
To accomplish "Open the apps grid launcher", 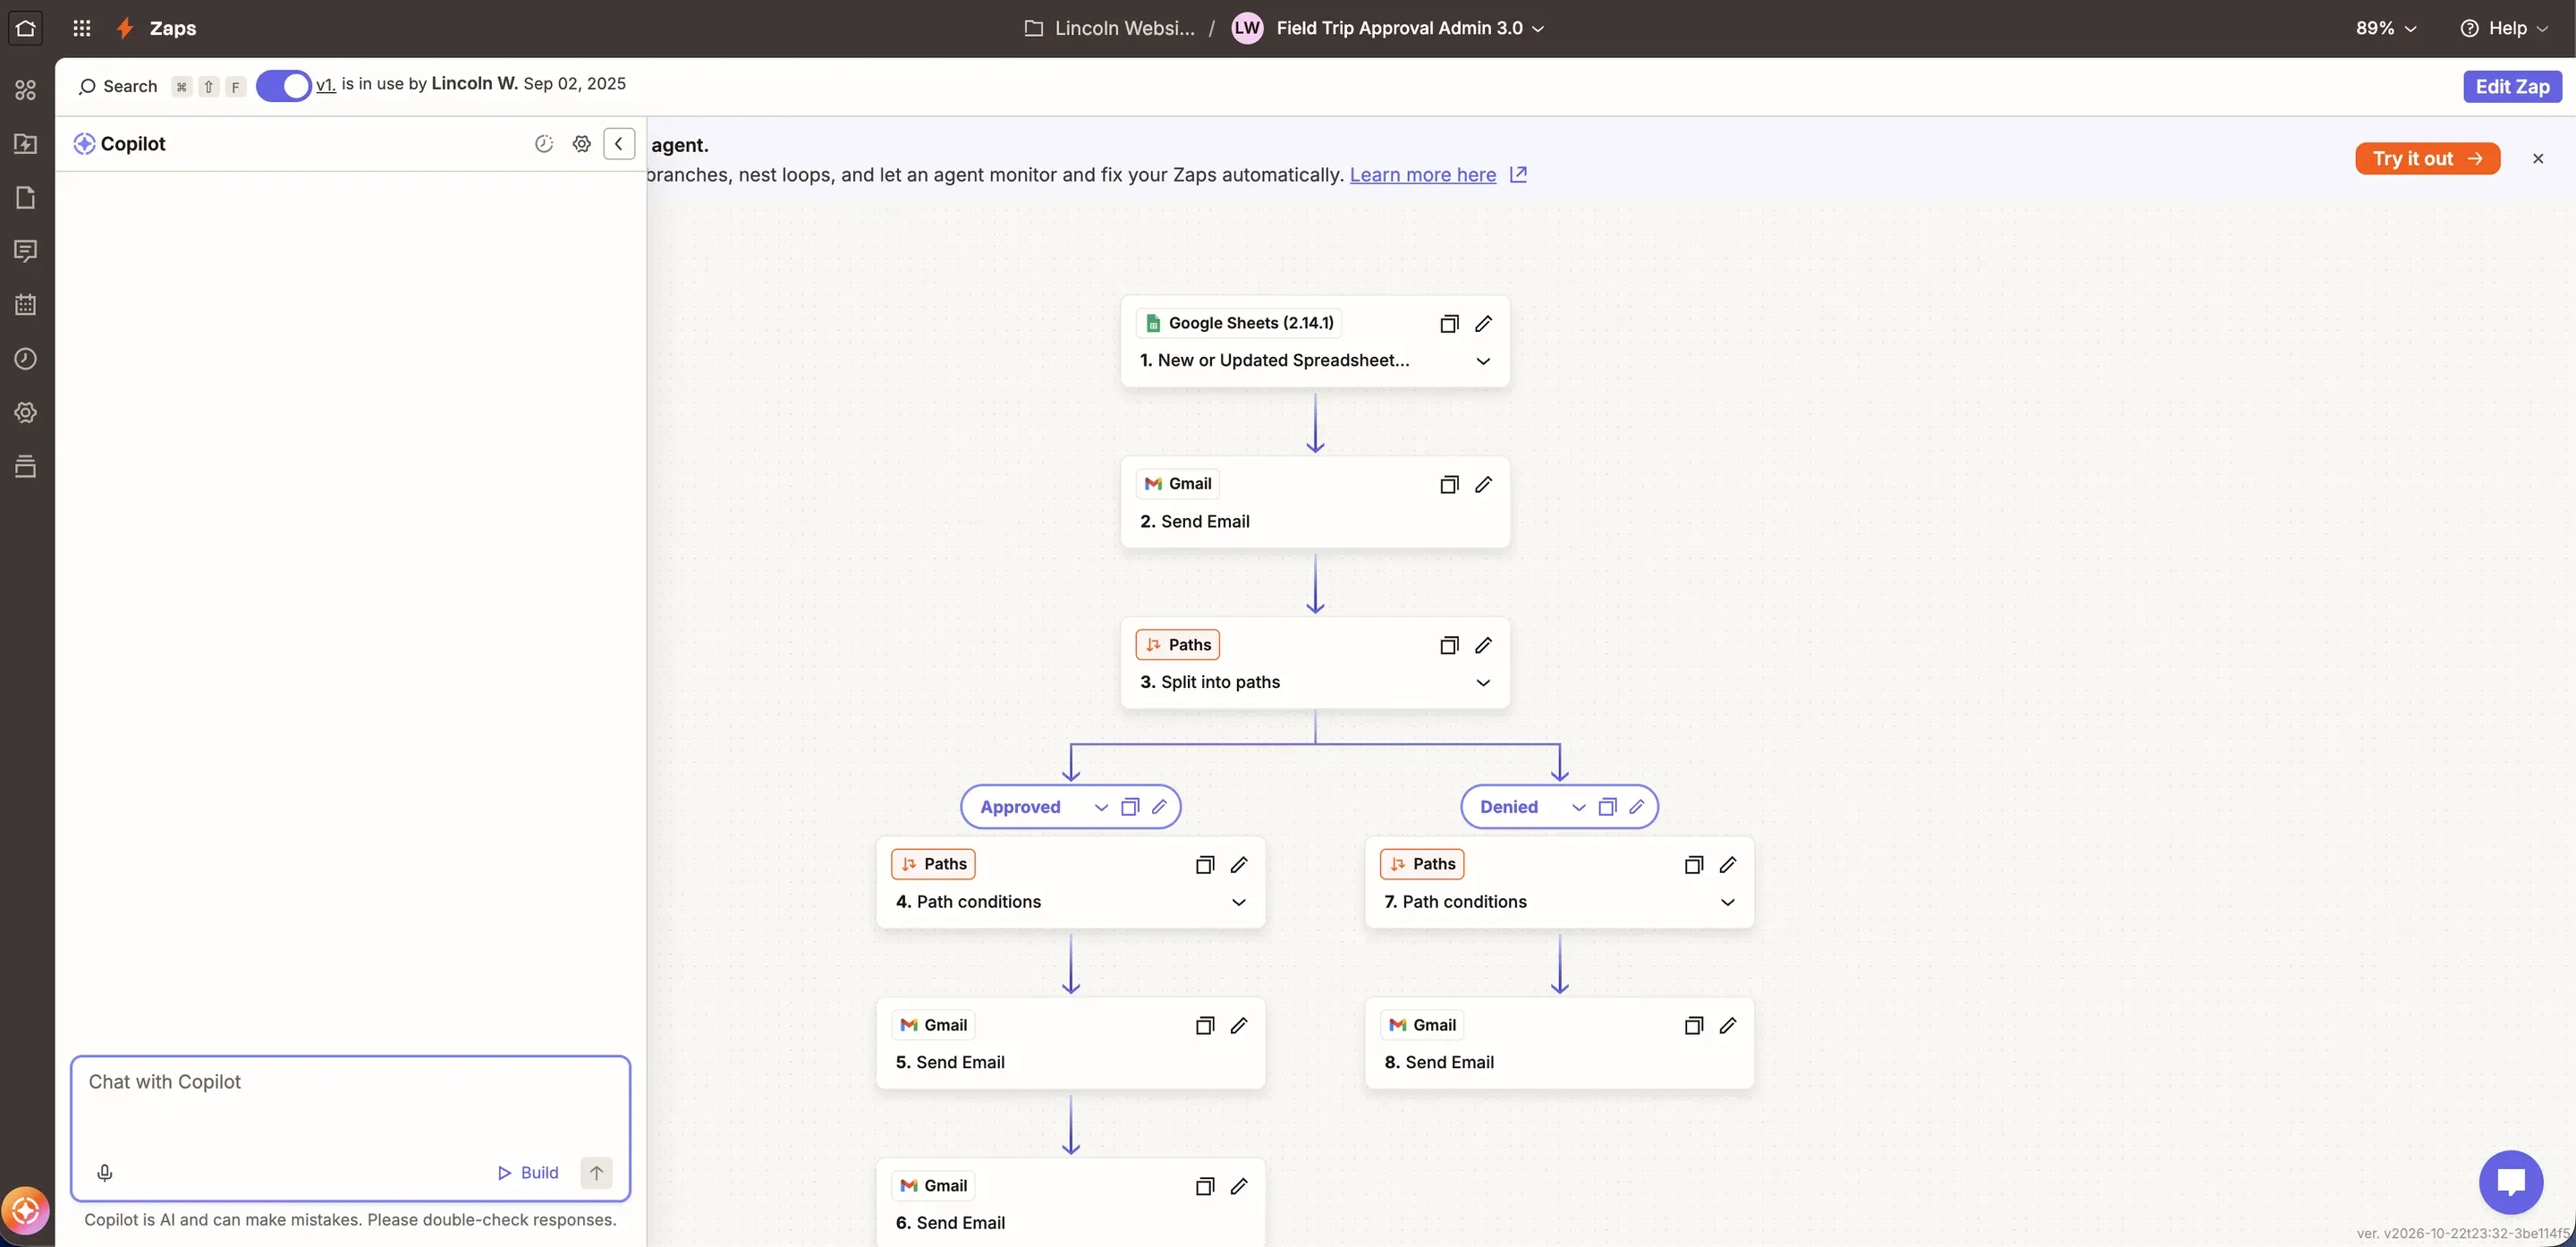I will 82,28.
